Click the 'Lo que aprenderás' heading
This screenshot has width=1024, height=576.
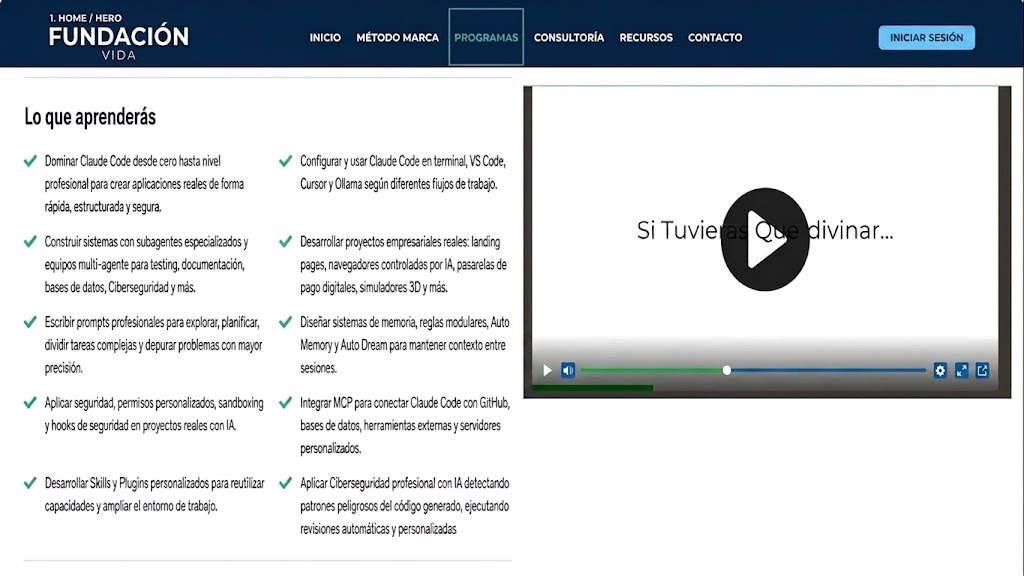click(90, 117)
